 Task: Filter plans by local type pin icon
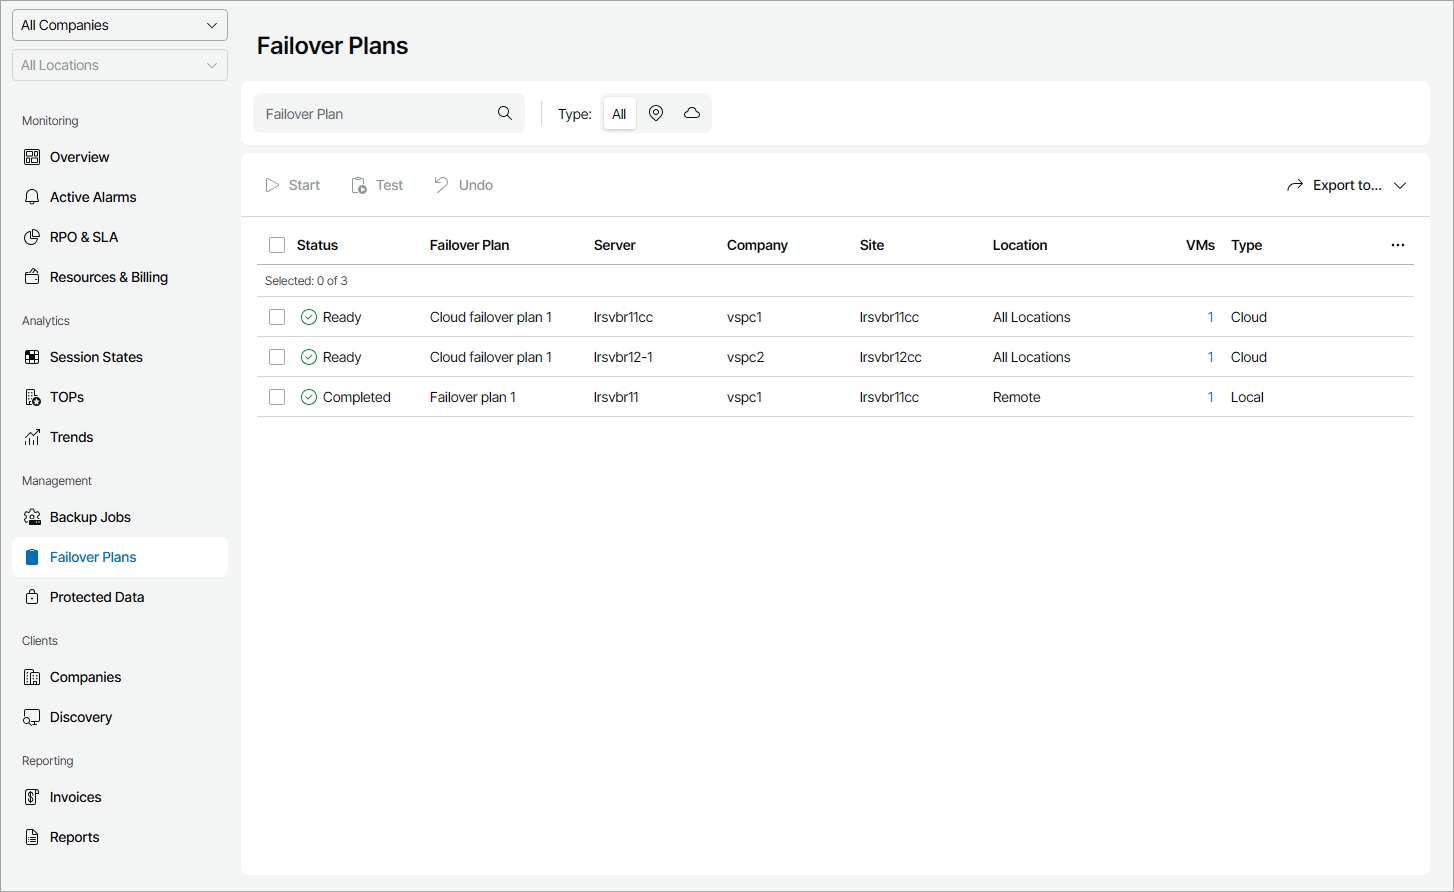pyautogui.click(x=656, y=114)
